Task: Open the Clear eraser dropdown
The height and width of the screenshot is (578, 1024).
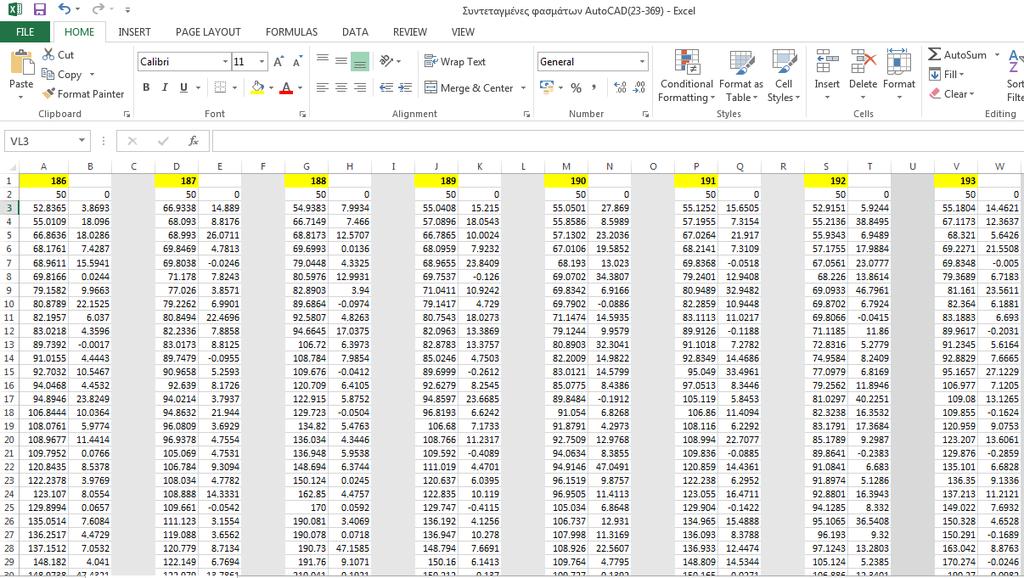Action: pyautogui.click(x=952, y=93)
